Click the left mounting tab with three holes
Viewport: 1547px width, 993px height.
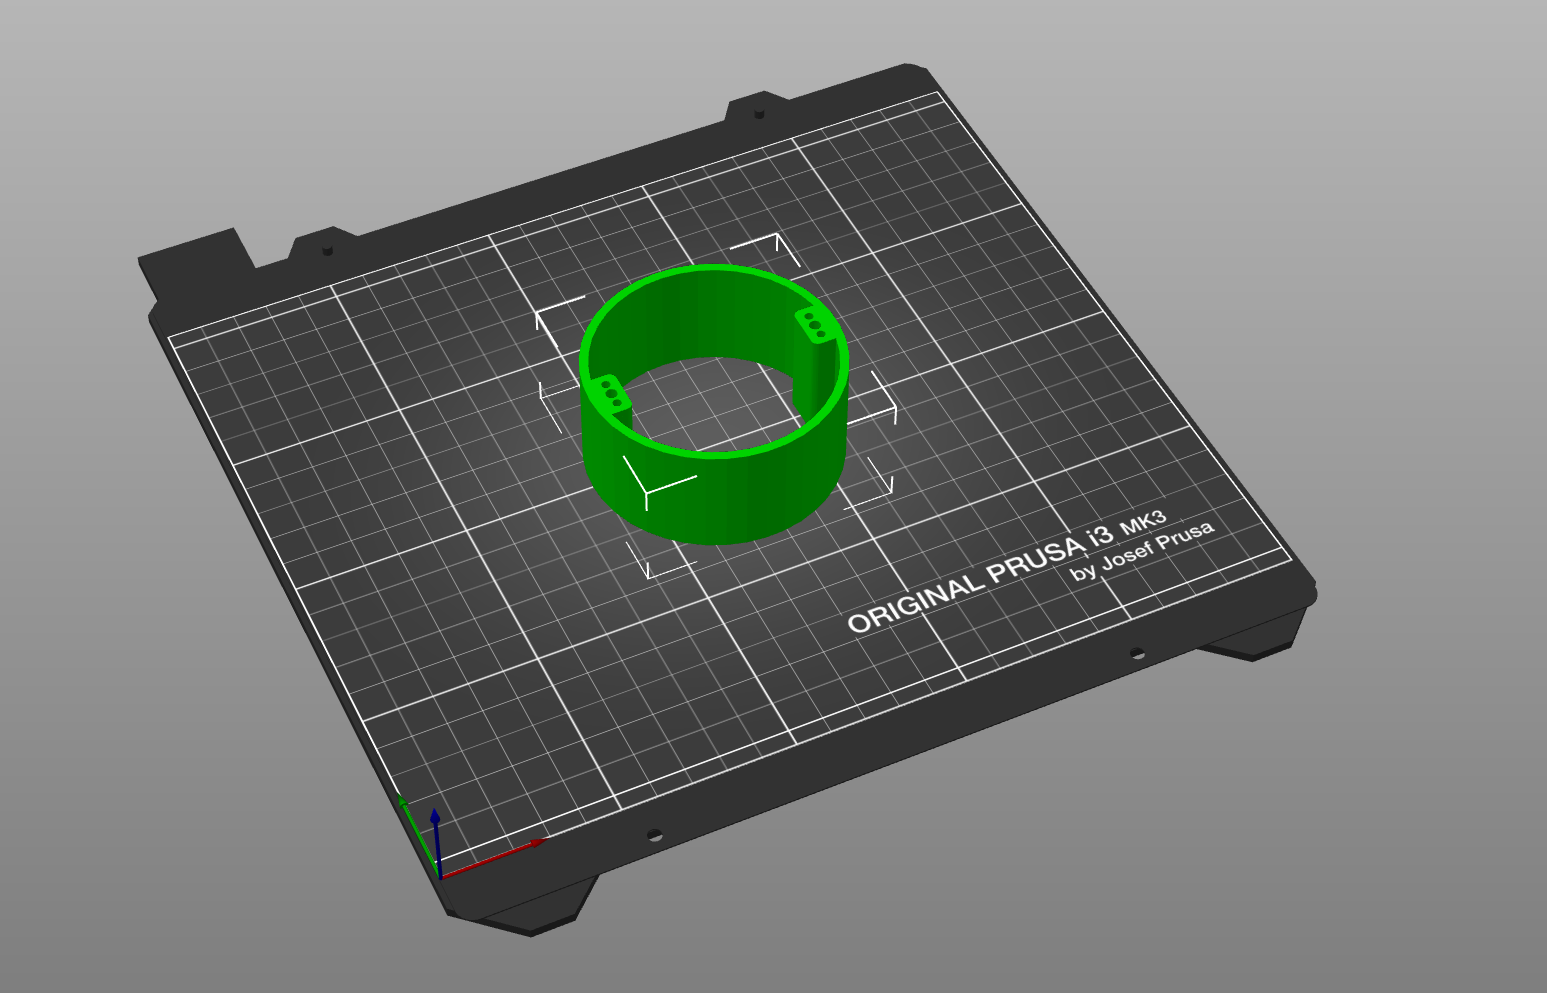tap(609, 394)
